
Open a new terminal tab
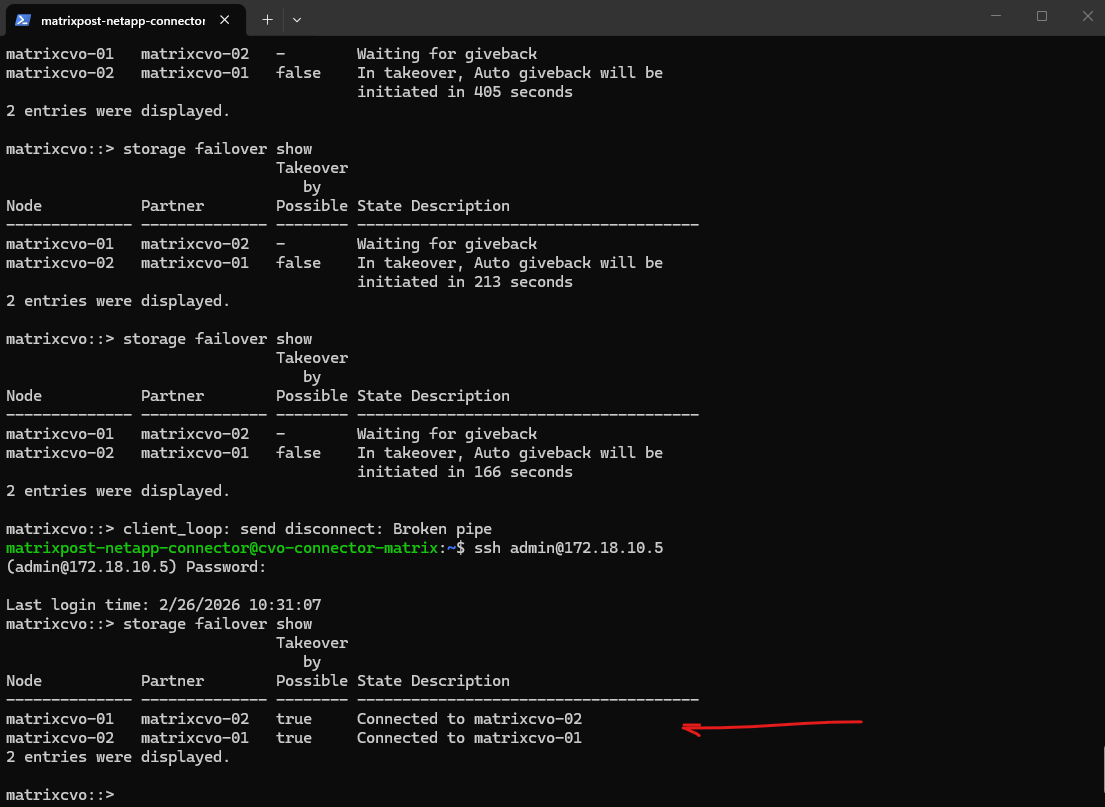[x=267, y=19]
